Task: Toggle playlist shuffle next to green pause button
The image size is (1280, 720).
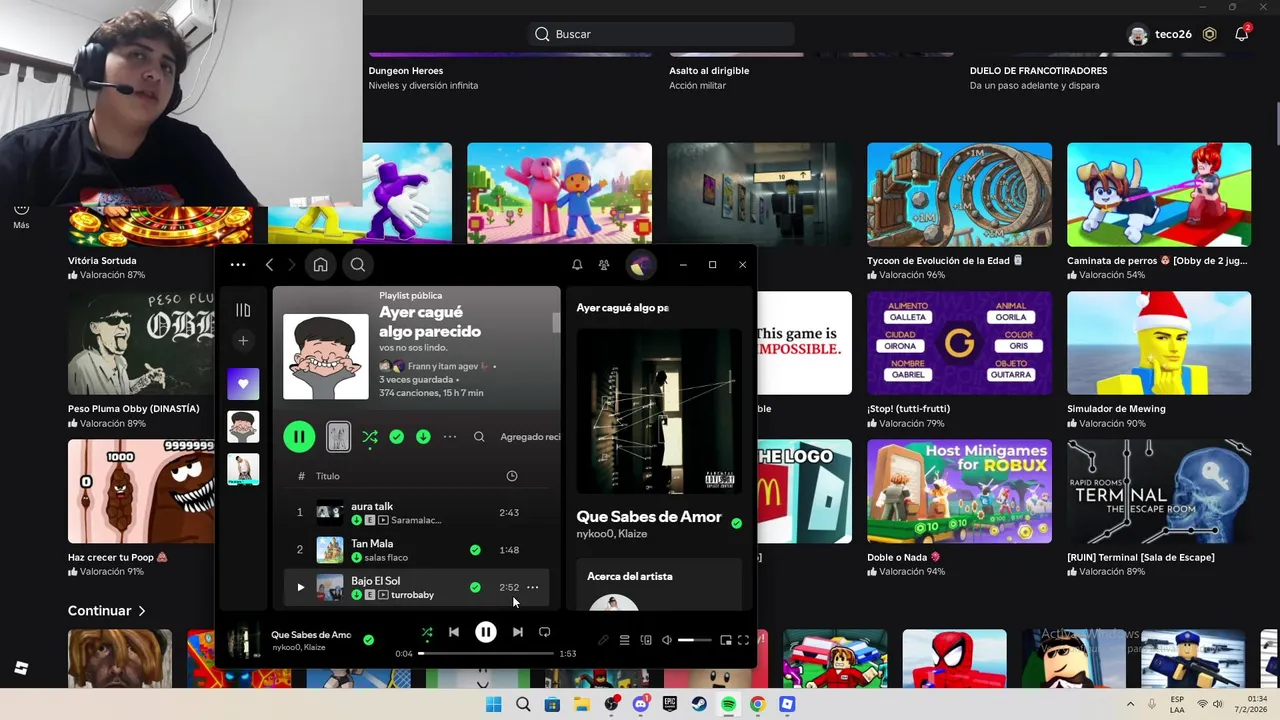Action: 370,437
